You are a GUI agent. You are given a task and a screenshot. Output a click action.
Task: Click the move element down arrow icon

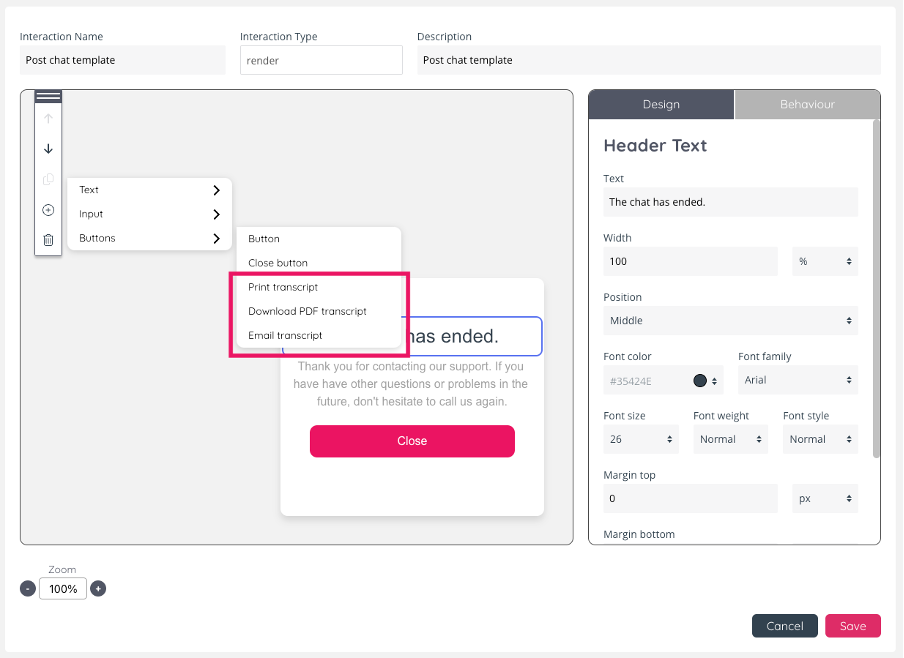(48, 149)
